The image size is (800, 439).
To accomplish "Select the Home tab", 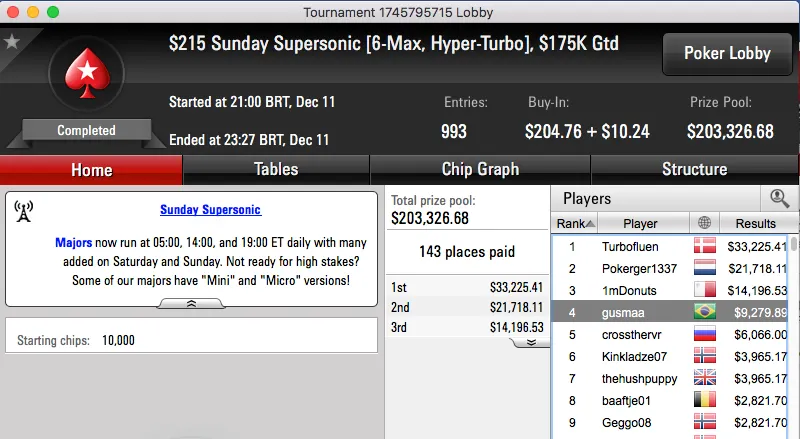I will (x=91, y=169).
